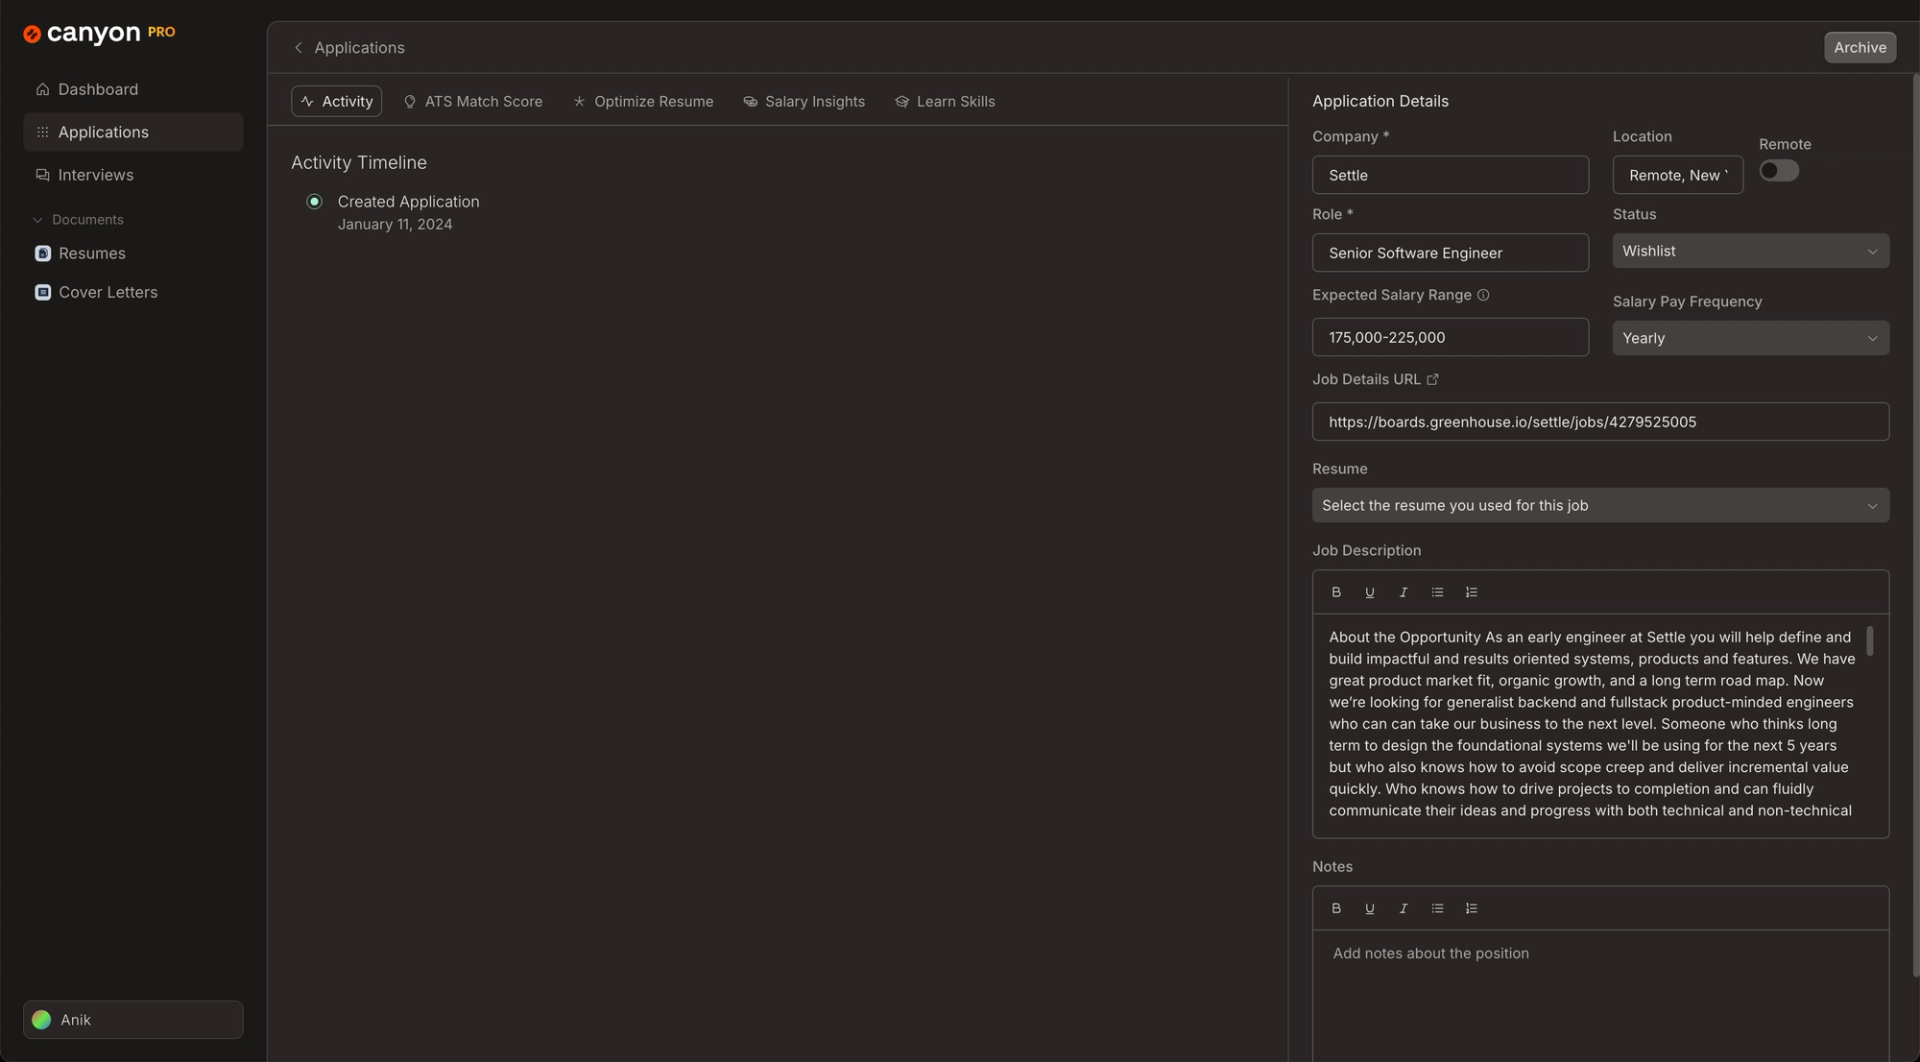This screenshot has height=1062, width=1920.
Task: Insert numbered list in Notes
Action: [x=1471, y=908]
